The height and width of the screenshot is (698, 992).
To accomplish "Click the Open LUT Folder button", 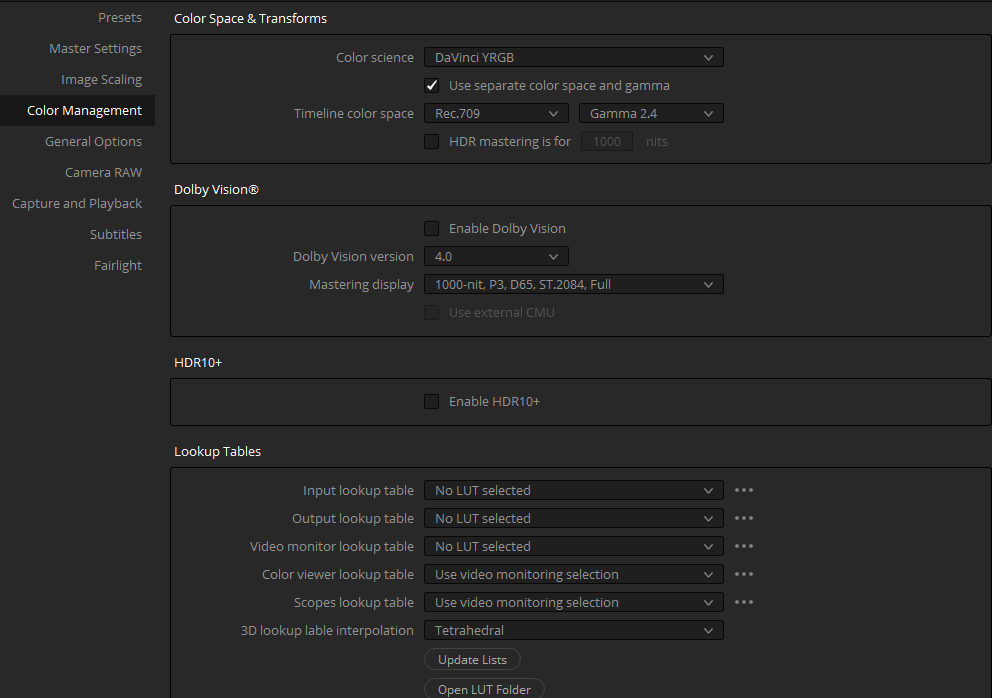I will (x=484, y=689).
